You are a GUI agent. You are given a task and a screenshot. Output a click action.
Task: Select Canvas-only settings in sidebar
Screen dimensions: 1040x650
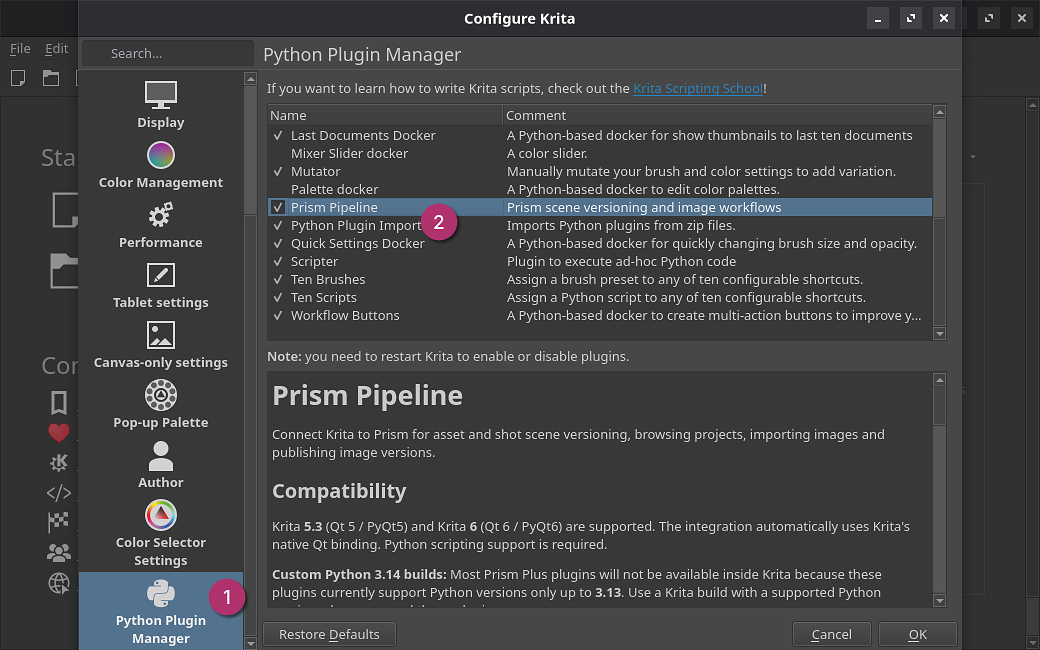click(x=161, y=346)
